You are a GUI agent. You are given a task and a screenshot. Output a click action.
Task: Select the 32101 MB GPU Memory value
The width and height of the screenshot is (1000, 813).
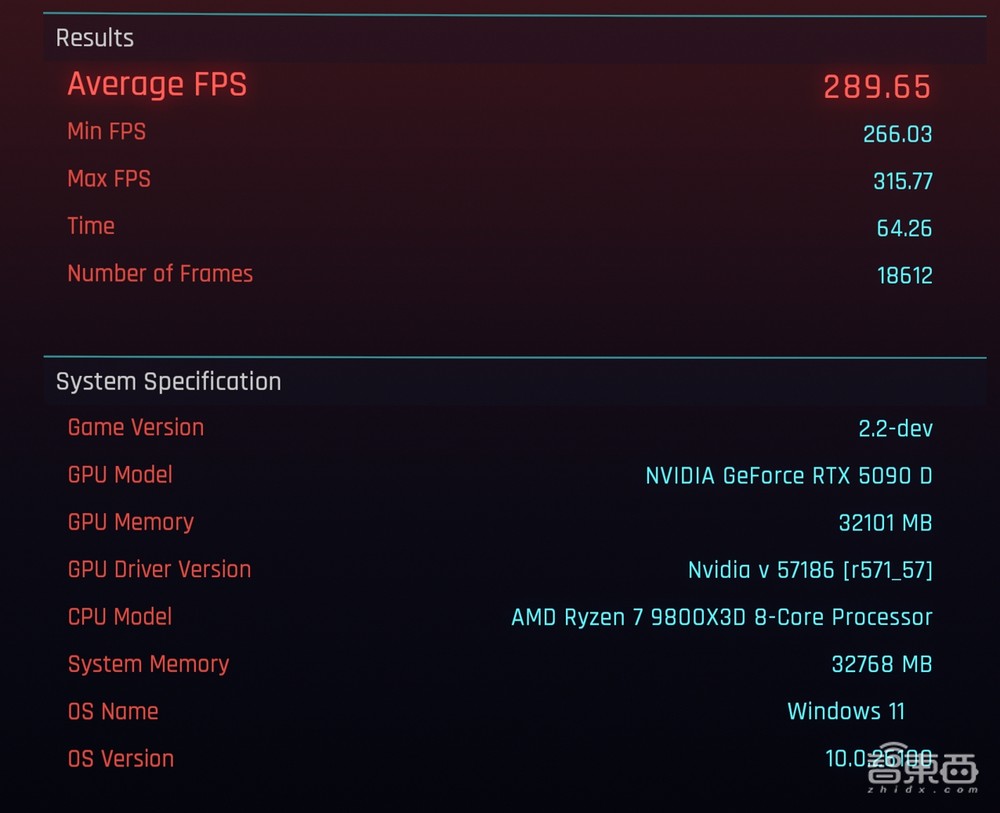(x=885, y=523)
